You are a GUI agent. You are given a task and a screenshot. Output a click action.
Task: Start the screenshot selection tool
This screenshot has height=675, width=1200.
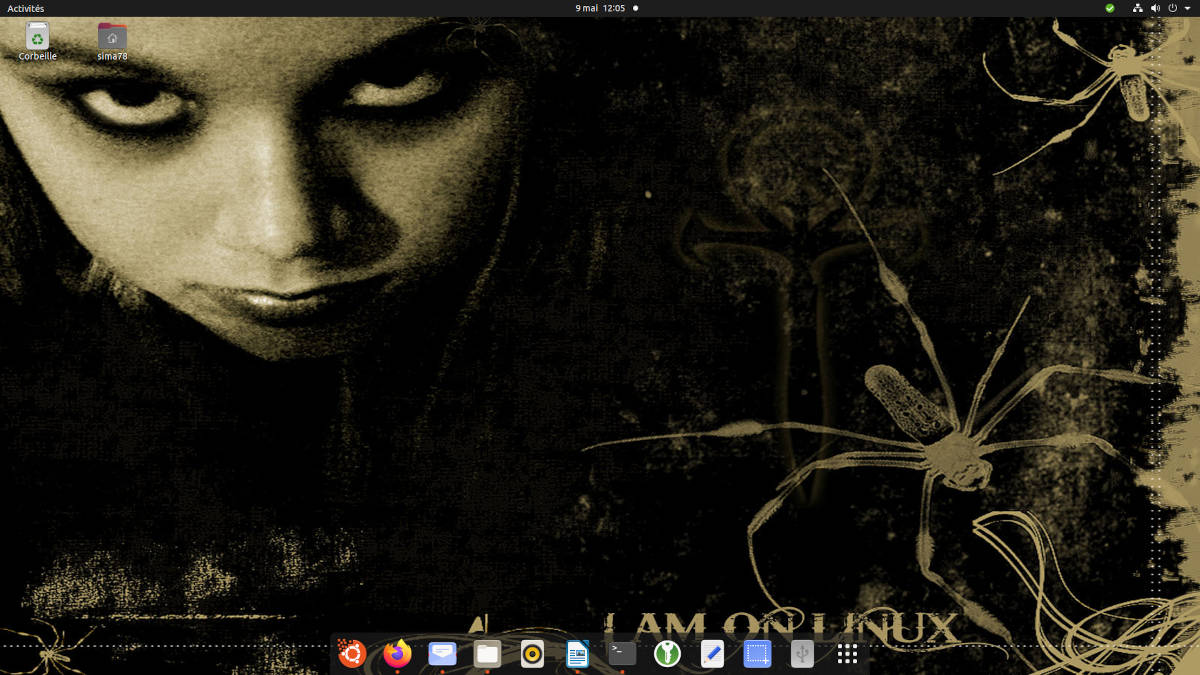tap(757, 654)
